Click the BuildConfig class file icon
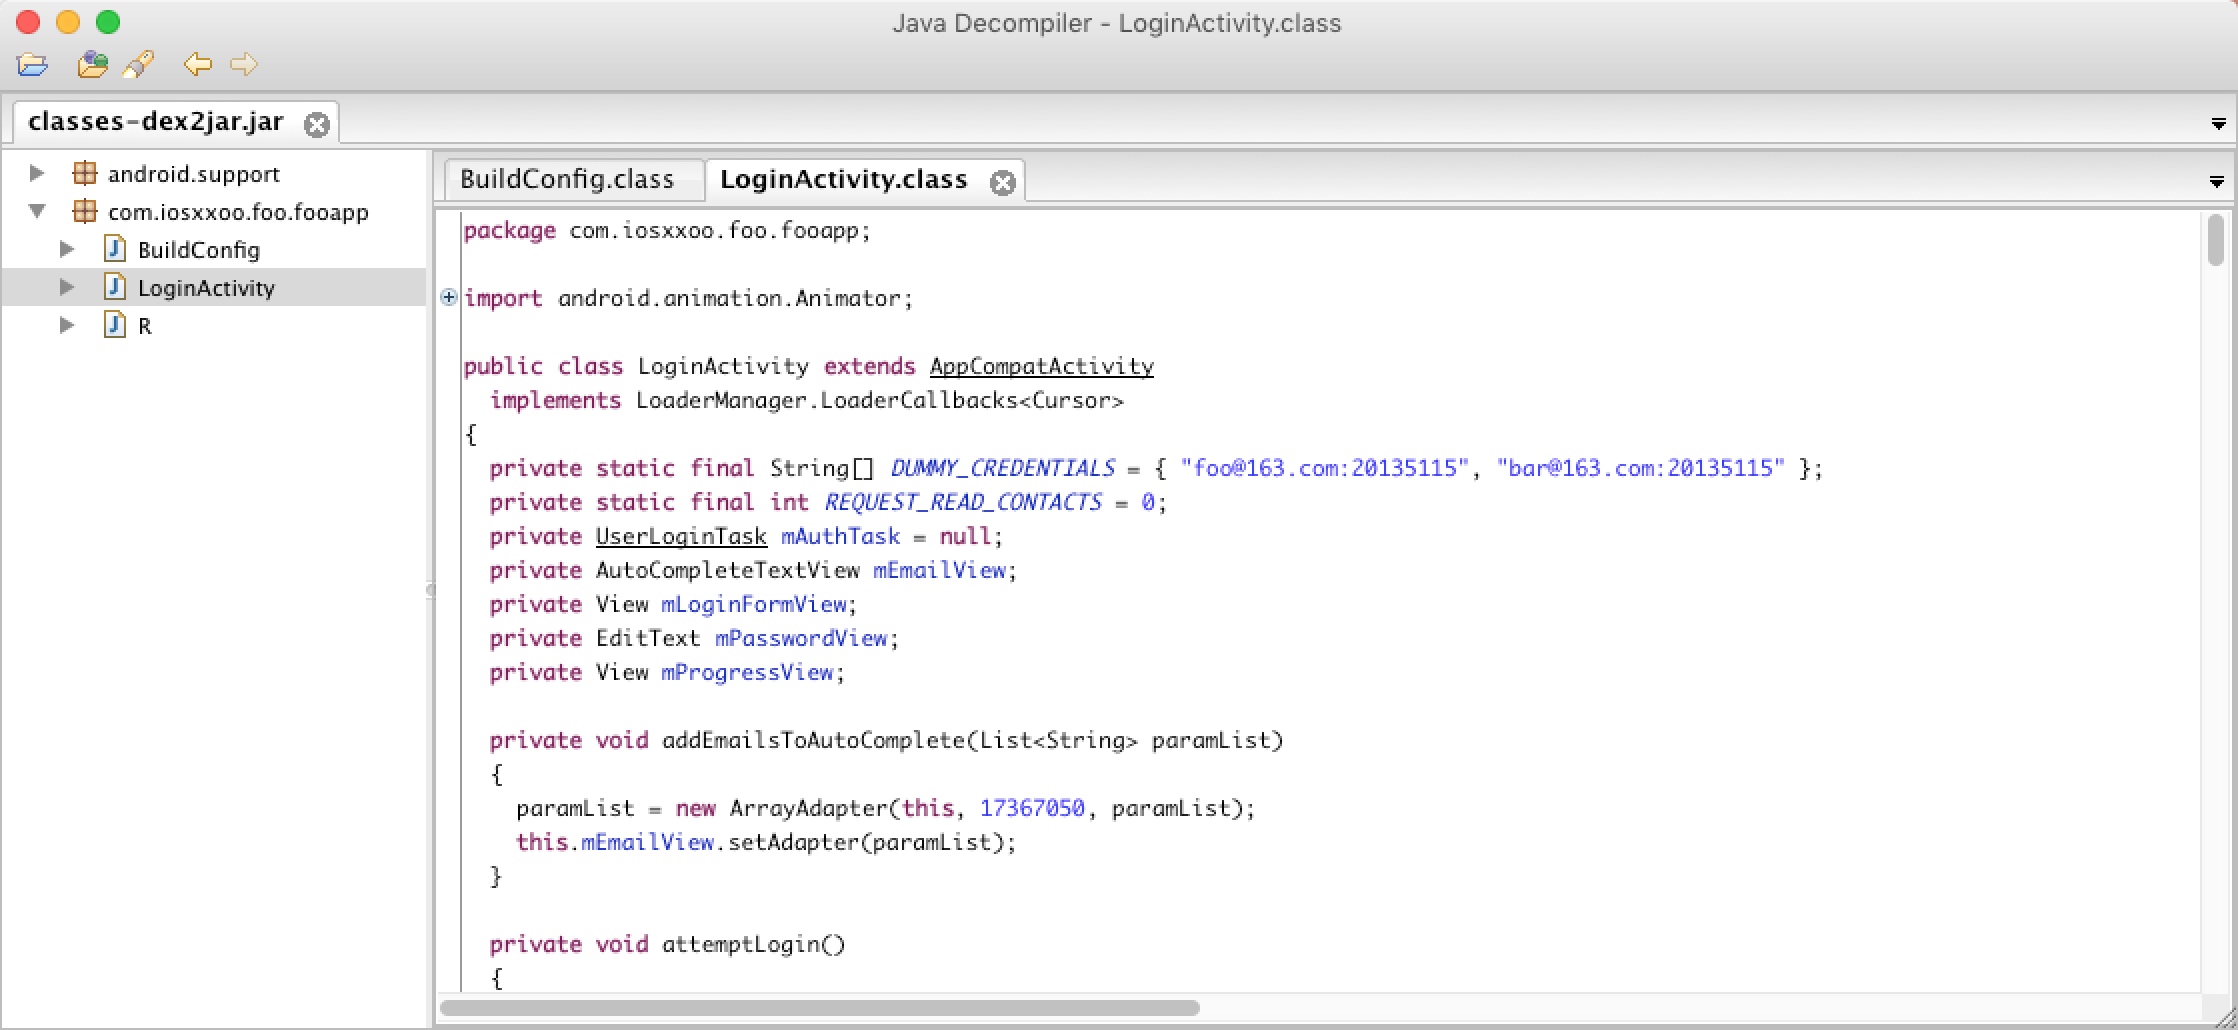 pyautogui.click(x=115, y=249)
